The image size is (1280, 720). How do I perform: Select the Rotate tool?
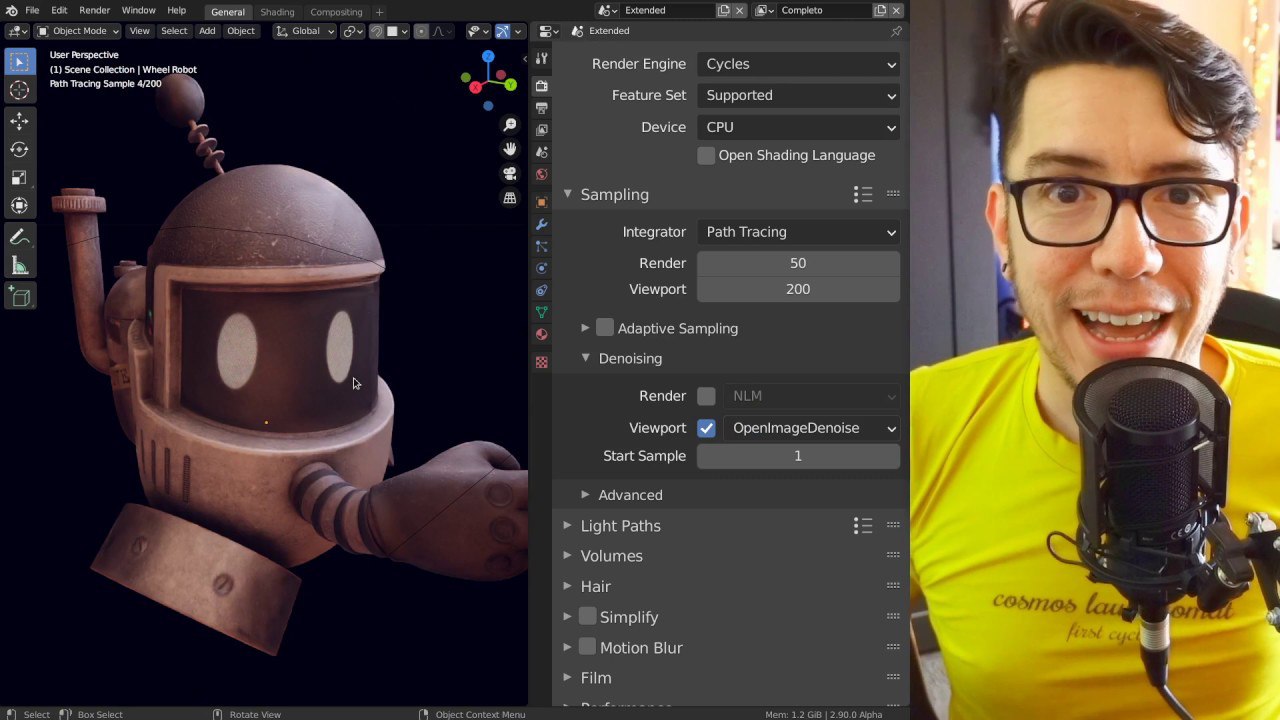[x=19, y=149]
